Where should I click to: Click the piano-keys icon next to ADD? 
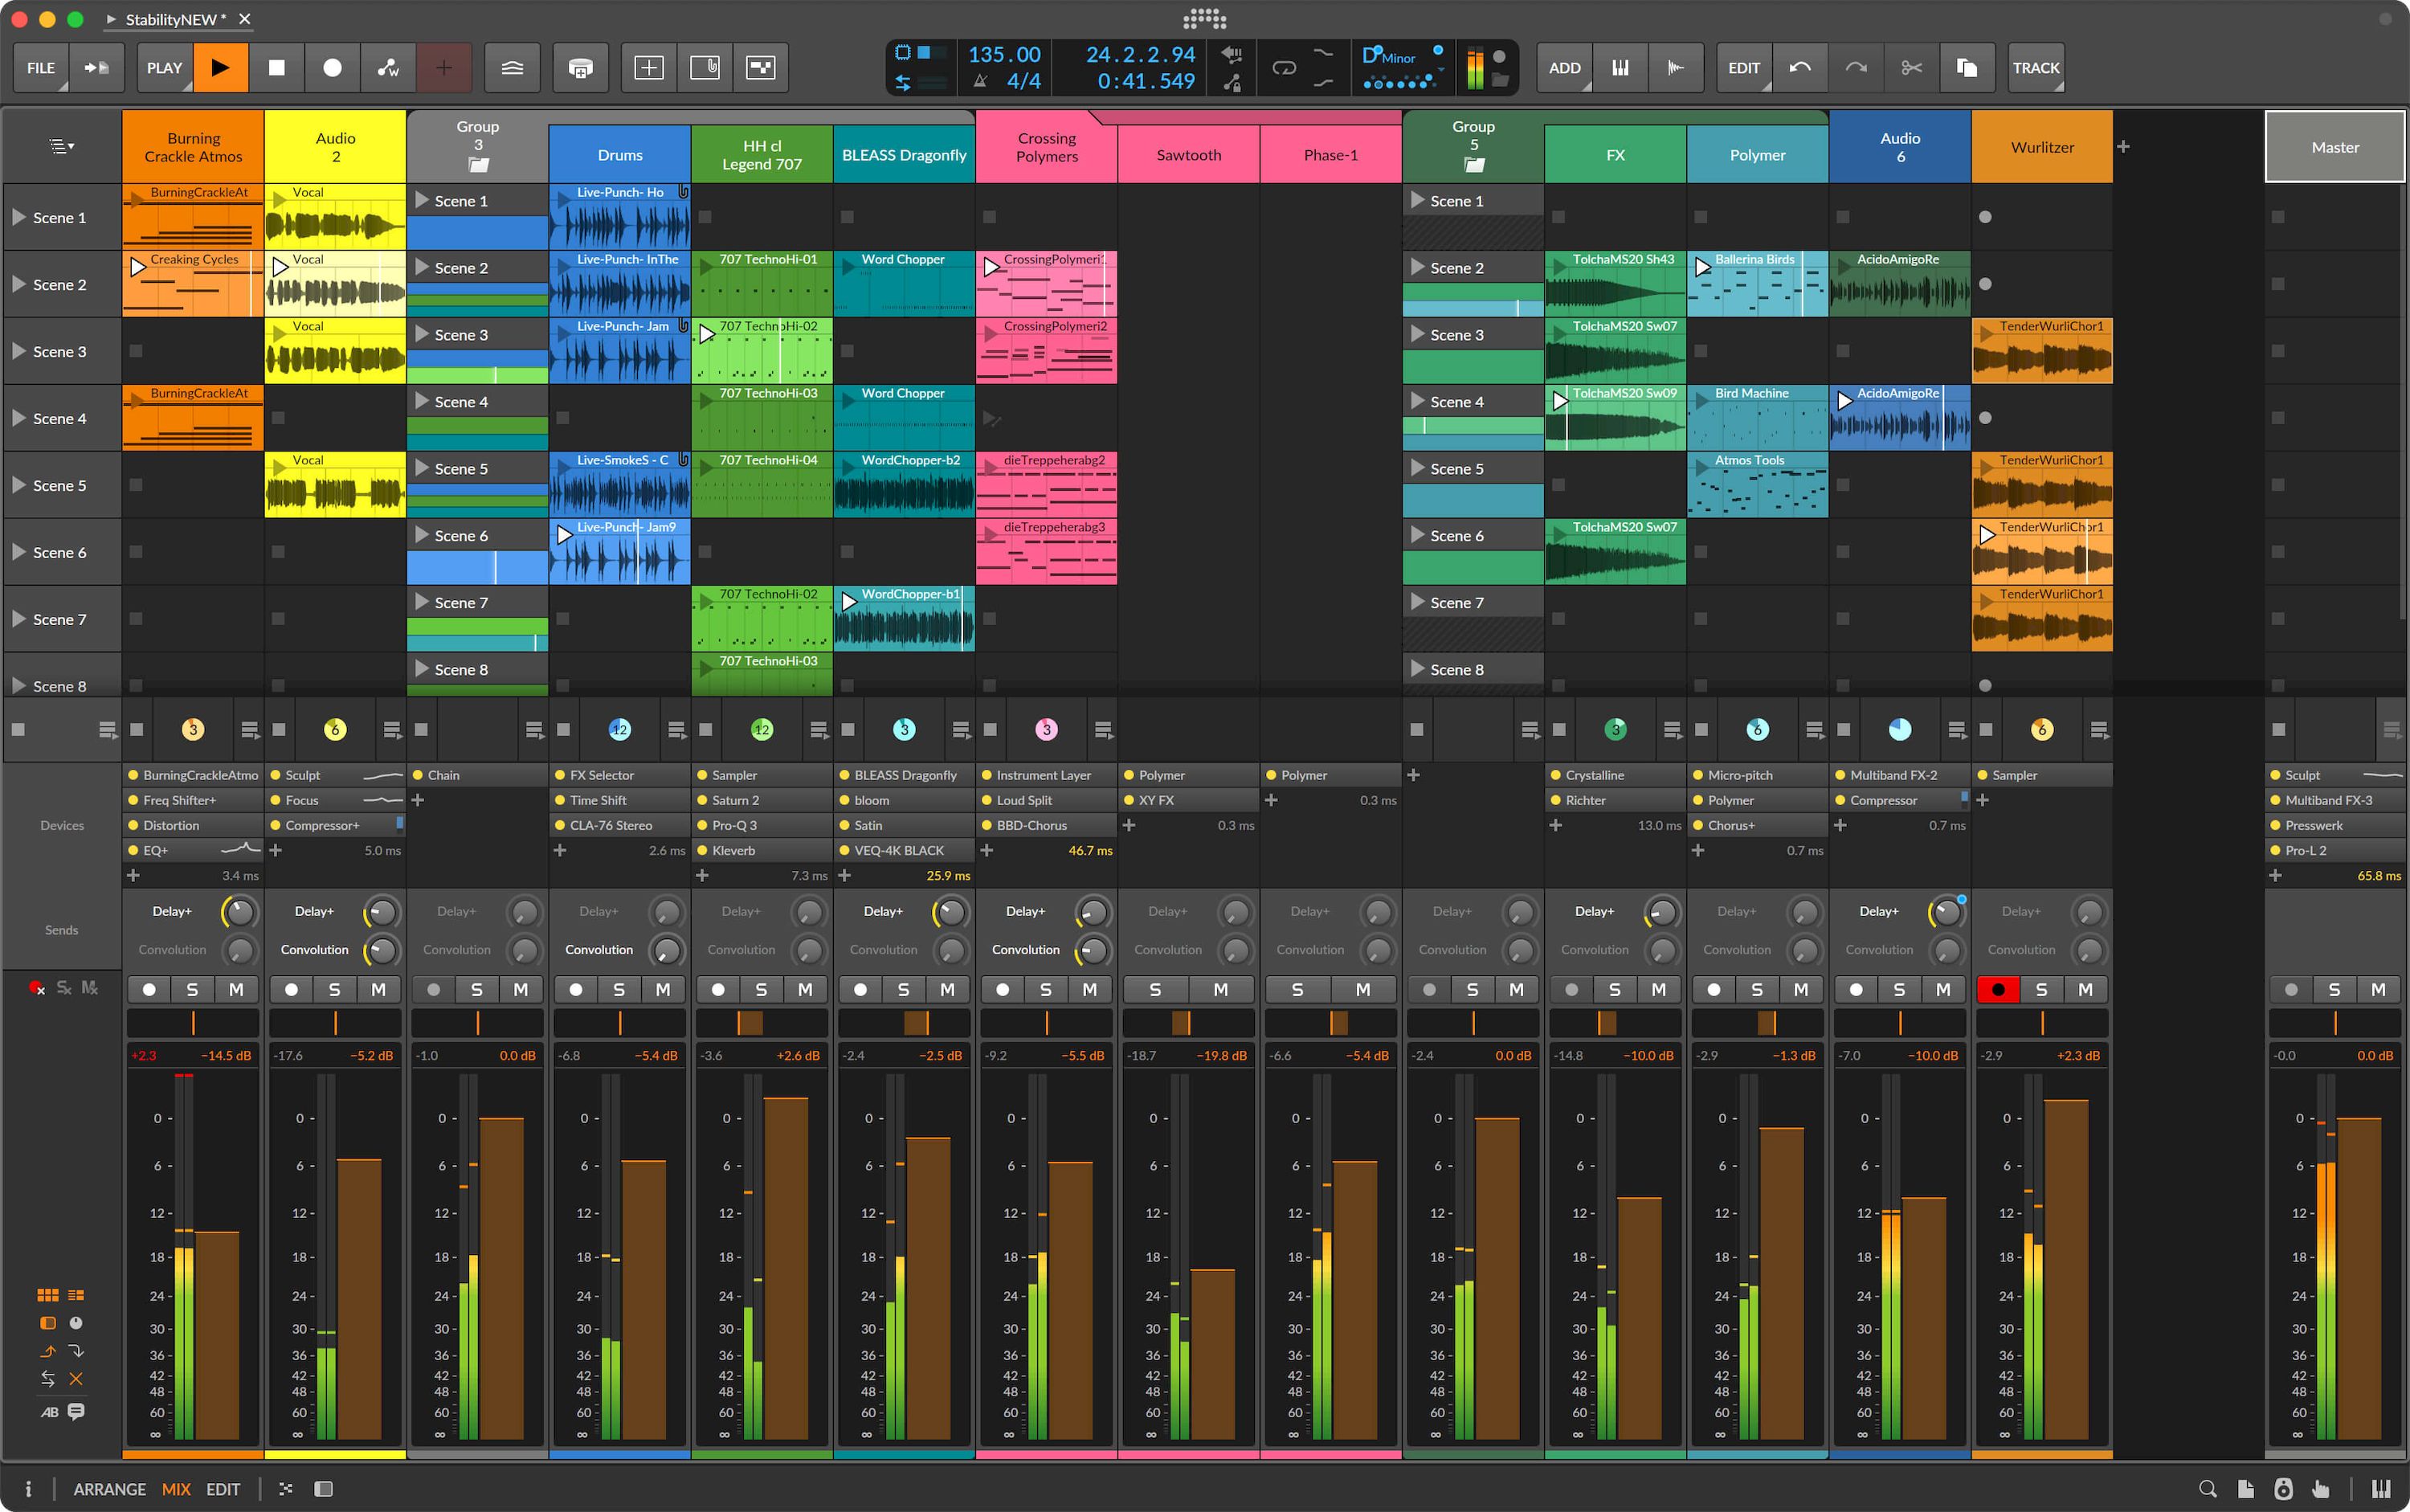tap(1620, 67)
